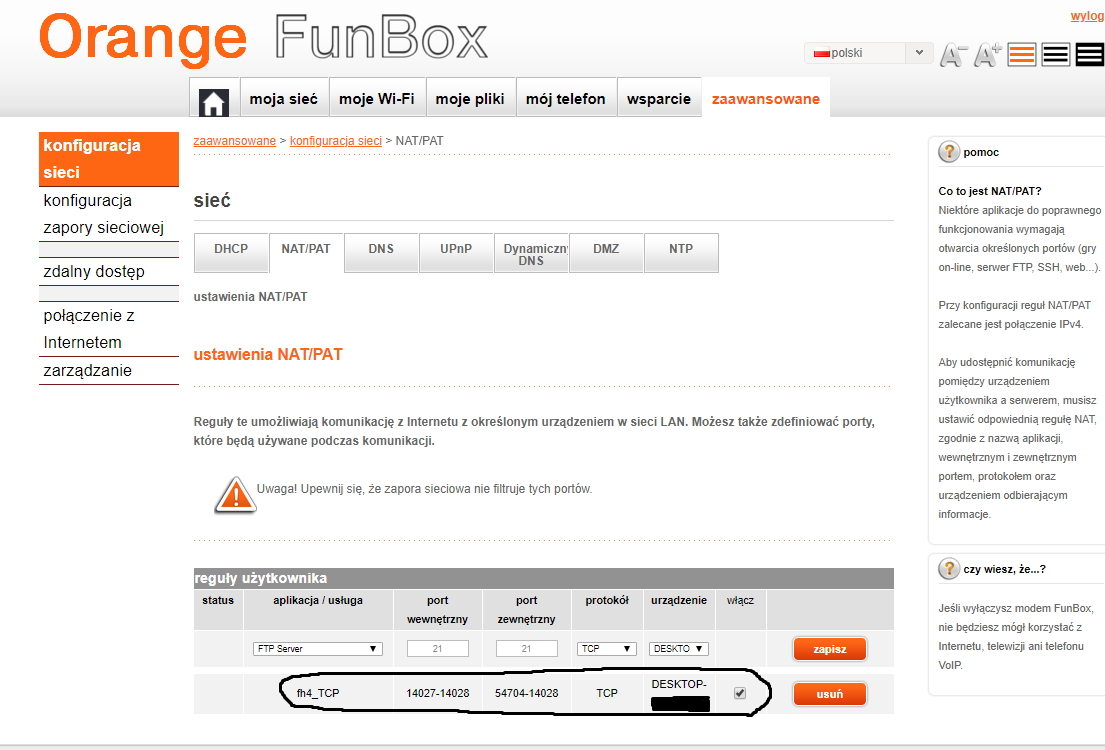Click the TCP protocol cell of fh4_TCP
The height and width of the screenshot is (750, 1105).
pos(607,693)
